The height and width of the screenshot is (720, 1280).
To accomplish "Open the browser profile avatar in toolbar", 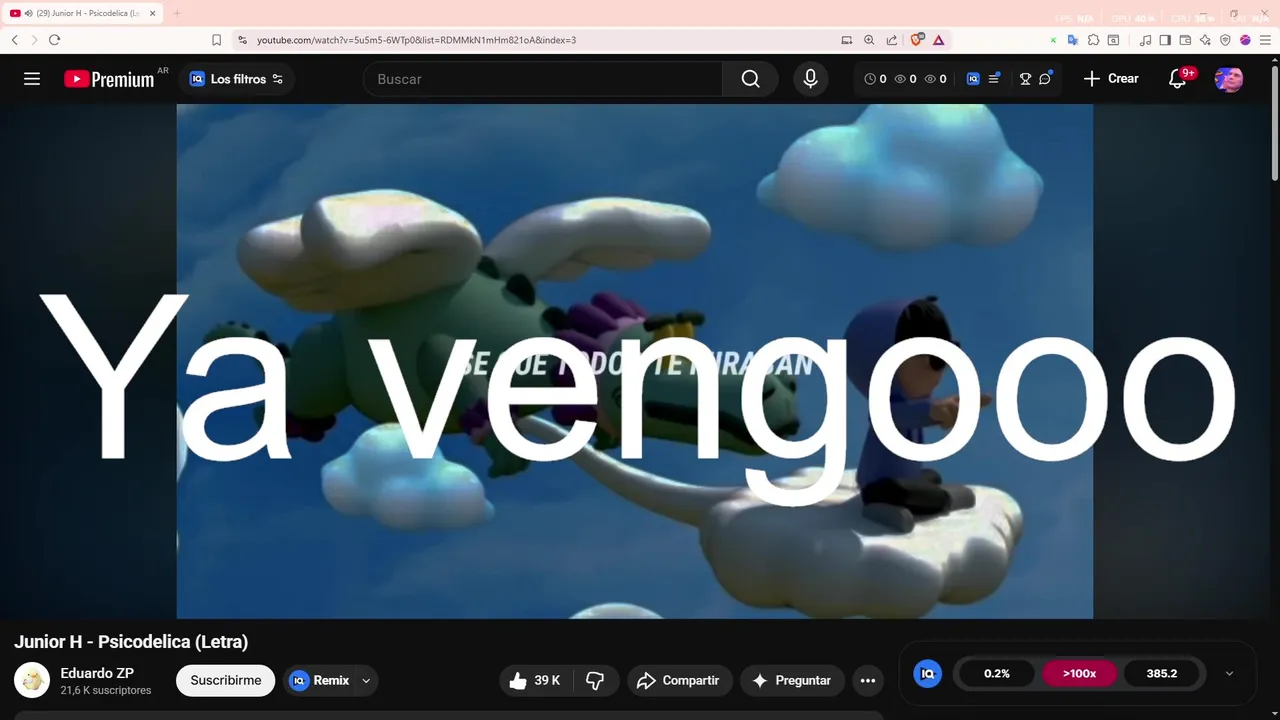I will click(1245, 40).
